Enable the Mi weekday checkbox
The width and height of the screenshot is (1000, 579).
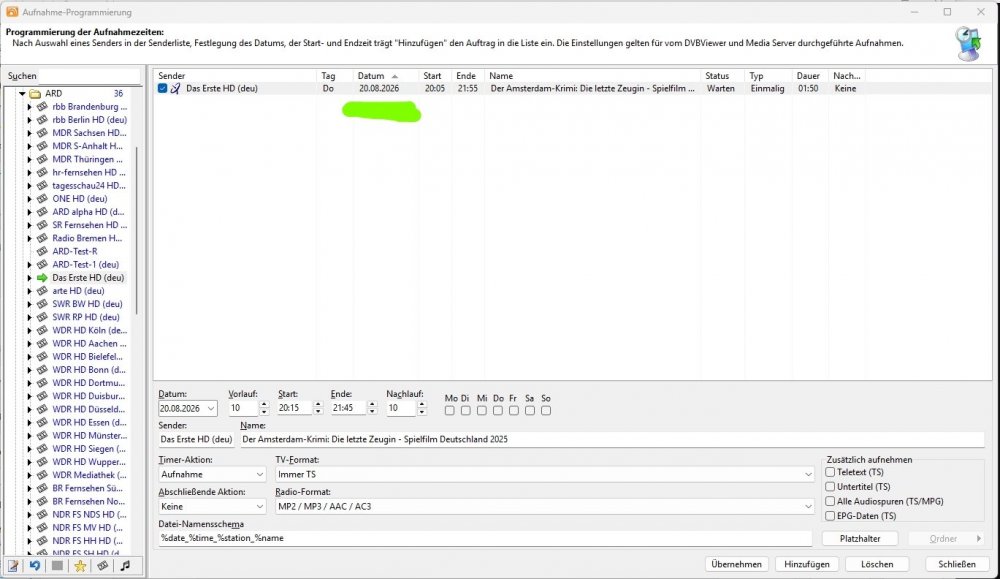[x=482, y=411]
